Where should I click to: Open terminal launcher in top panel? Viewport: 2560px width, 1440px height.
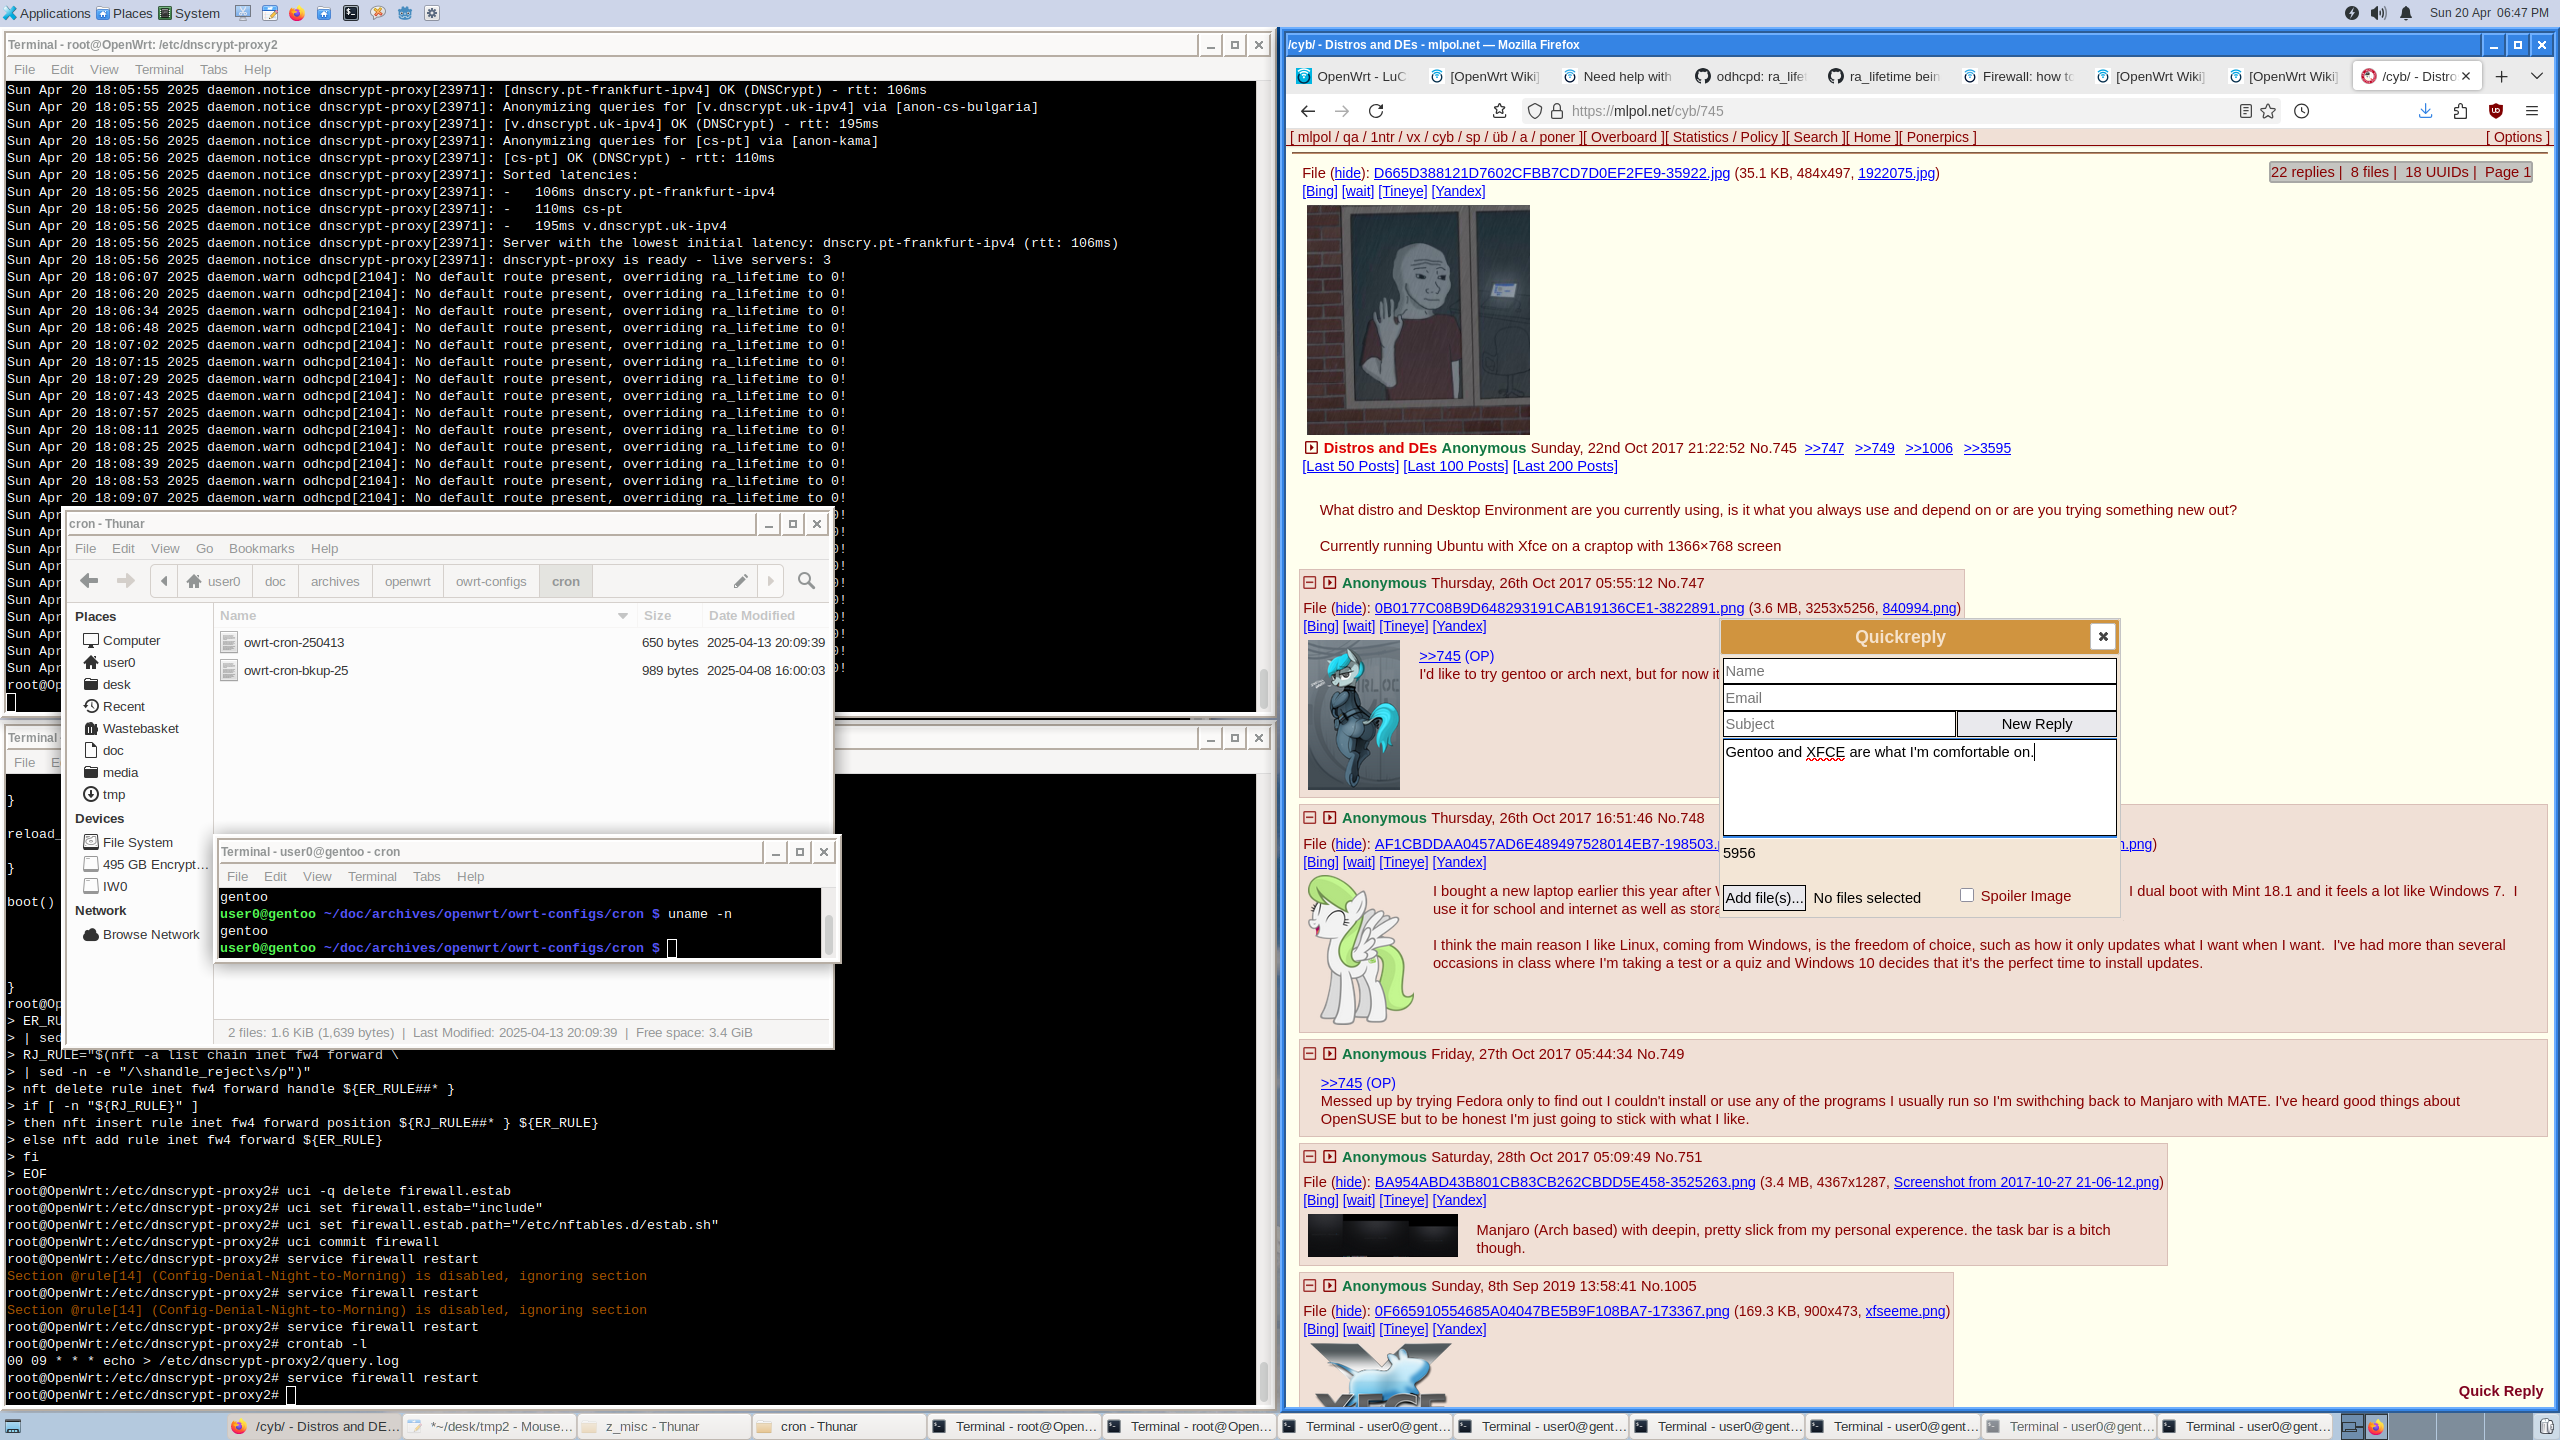[351, 13]
